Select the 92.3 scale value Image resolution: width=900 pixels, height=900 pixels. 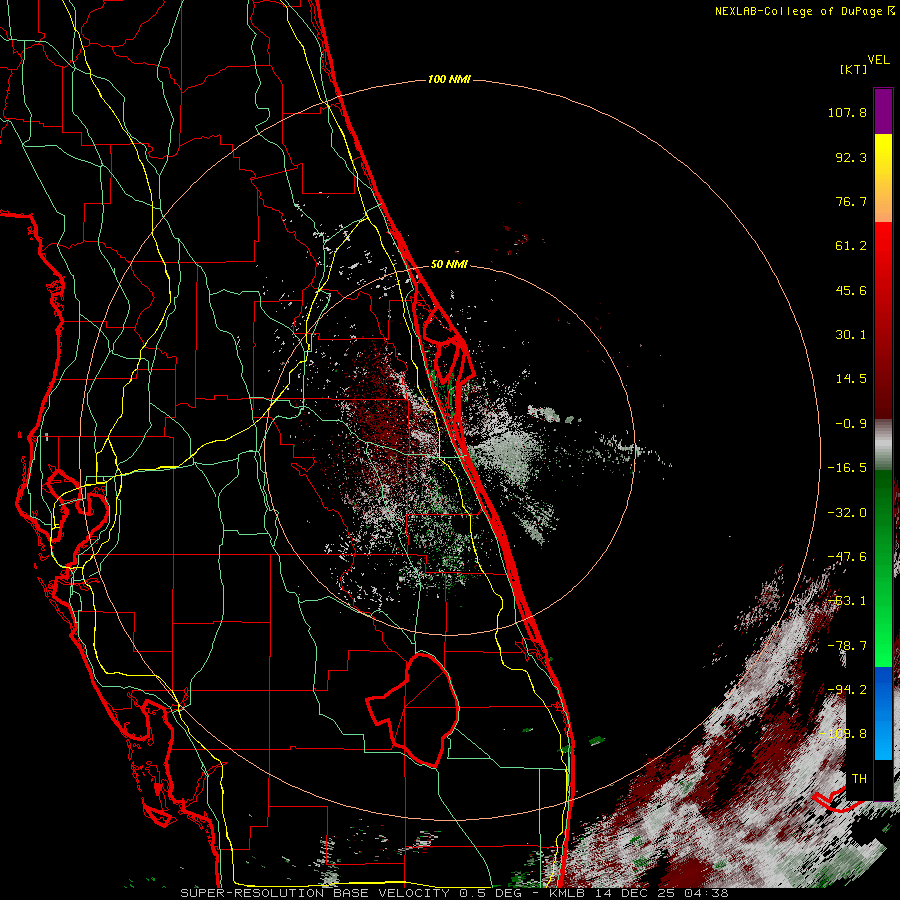(x=851, y=157)
